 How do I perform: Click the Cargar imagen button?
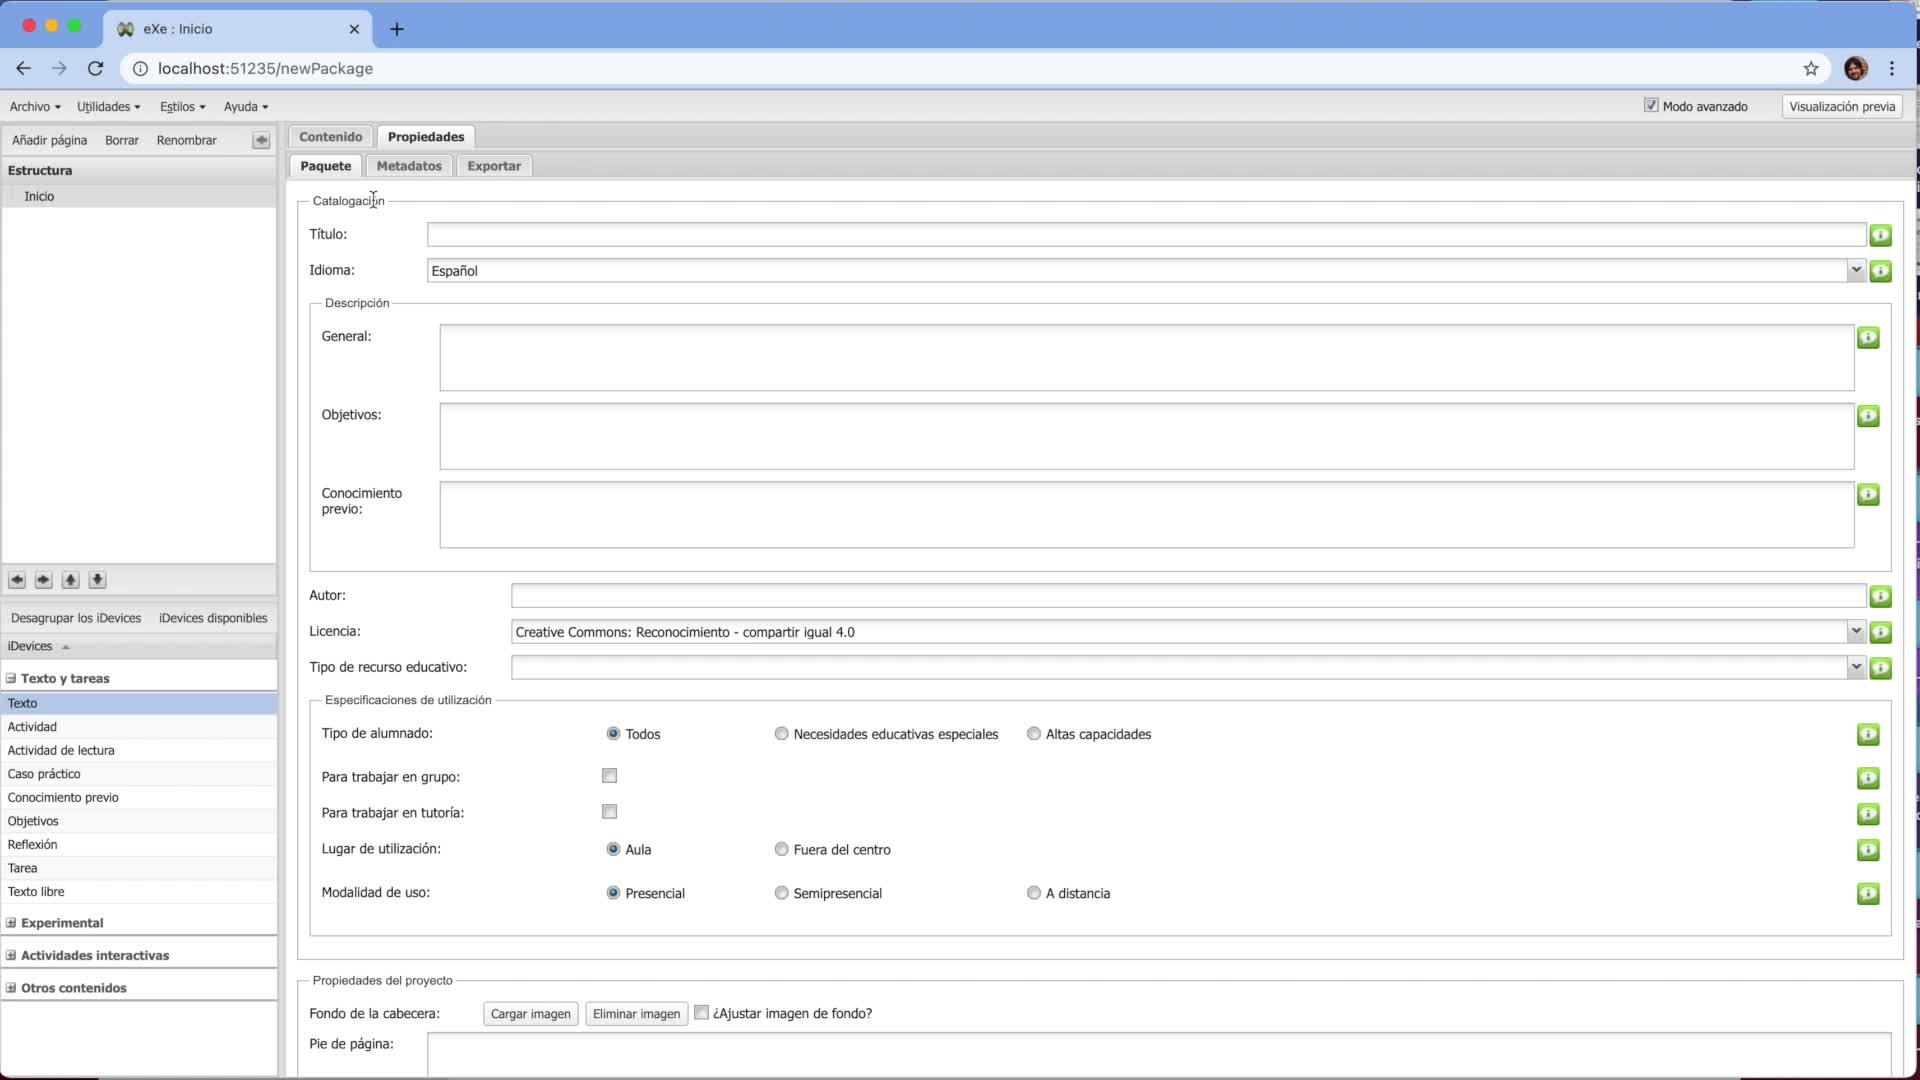[x=530, y=1014]
